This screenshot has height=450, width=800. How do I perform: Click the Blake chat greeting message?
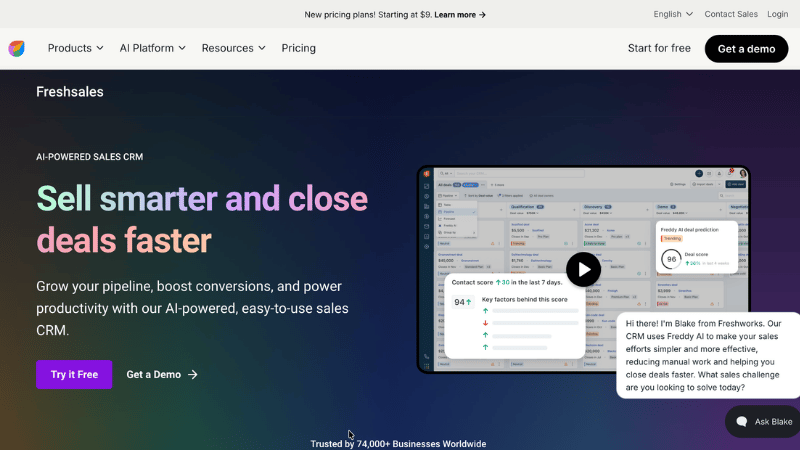[708, 355]
